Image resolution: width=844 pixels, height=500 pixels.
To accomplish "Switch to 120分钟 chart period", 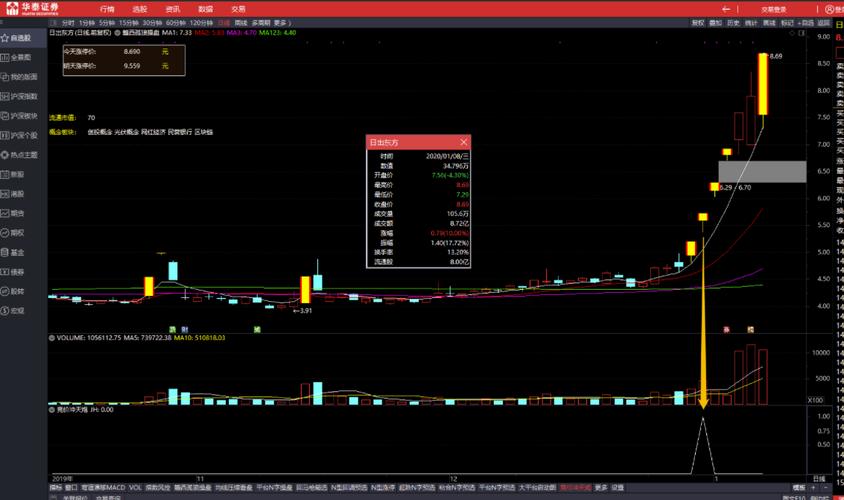I will pos(202,23).
